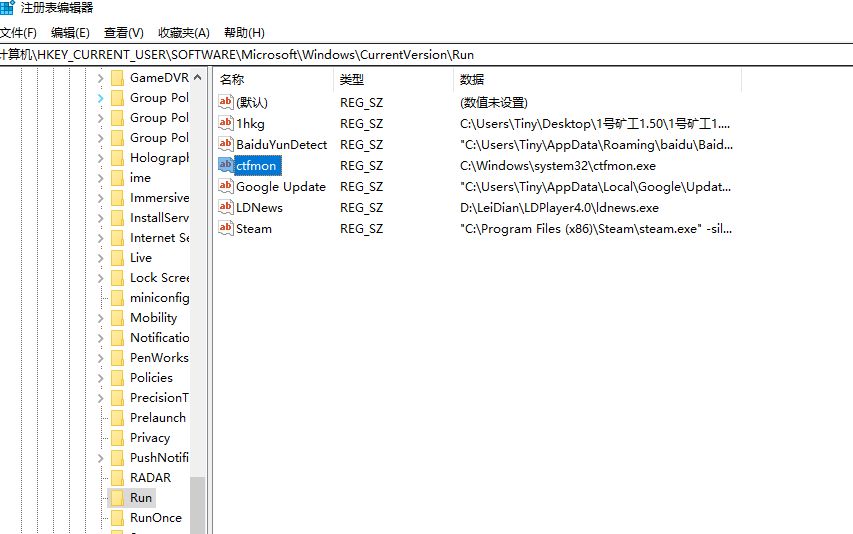853x534 pixels.
Task: Expand the Holograph key chevron
Action: click(101, 158)
